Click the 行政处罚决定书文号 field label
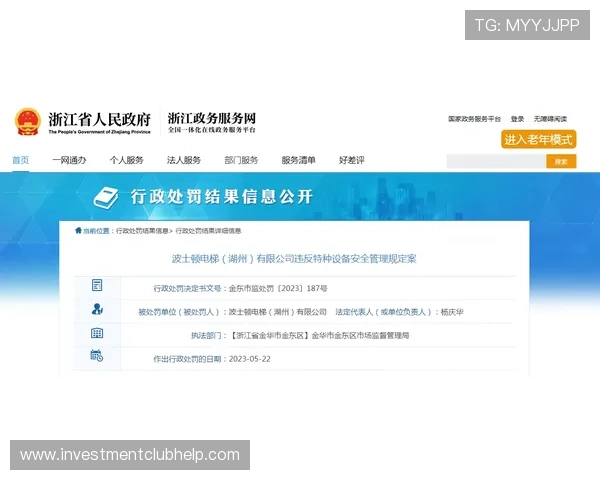600x480 pixels. pos(188,288)
